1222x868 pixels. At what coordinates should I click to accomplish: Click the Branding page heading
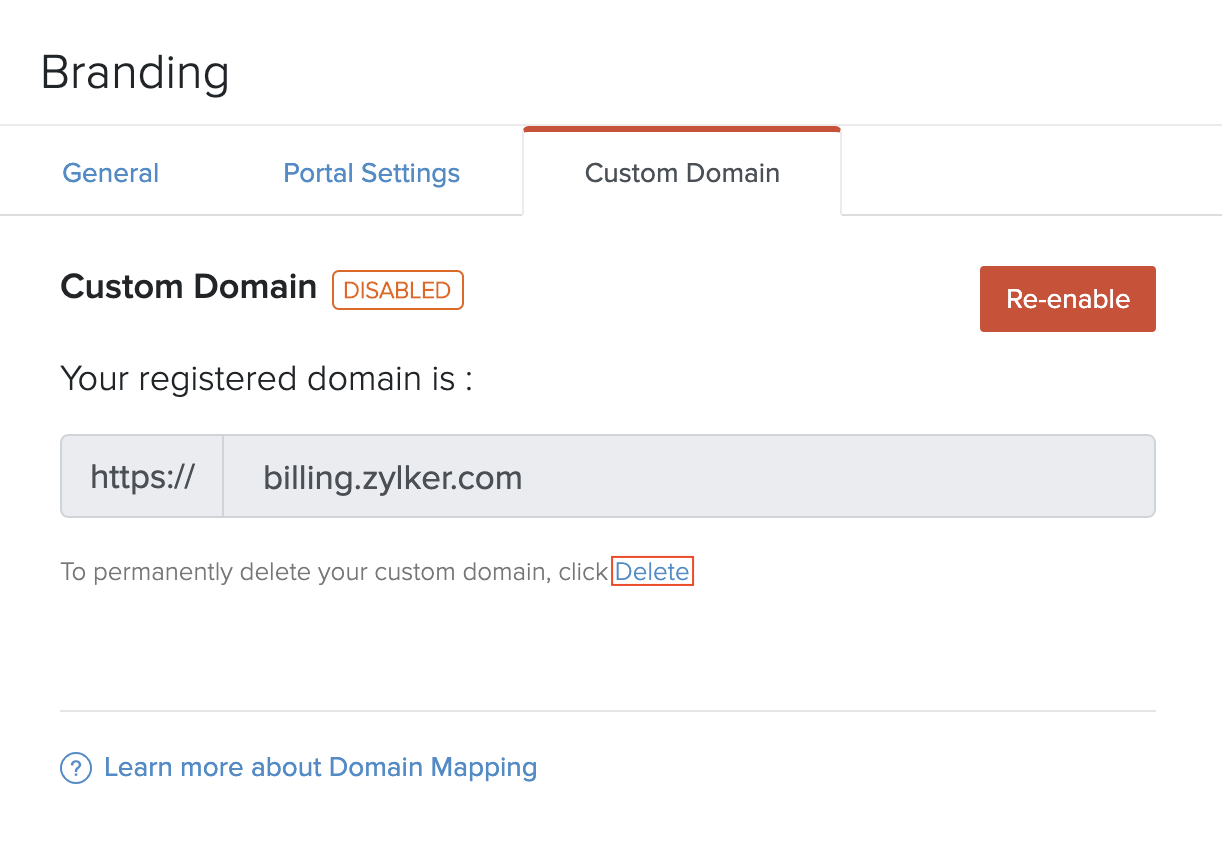pyautogui.click(x=136, y=72)
